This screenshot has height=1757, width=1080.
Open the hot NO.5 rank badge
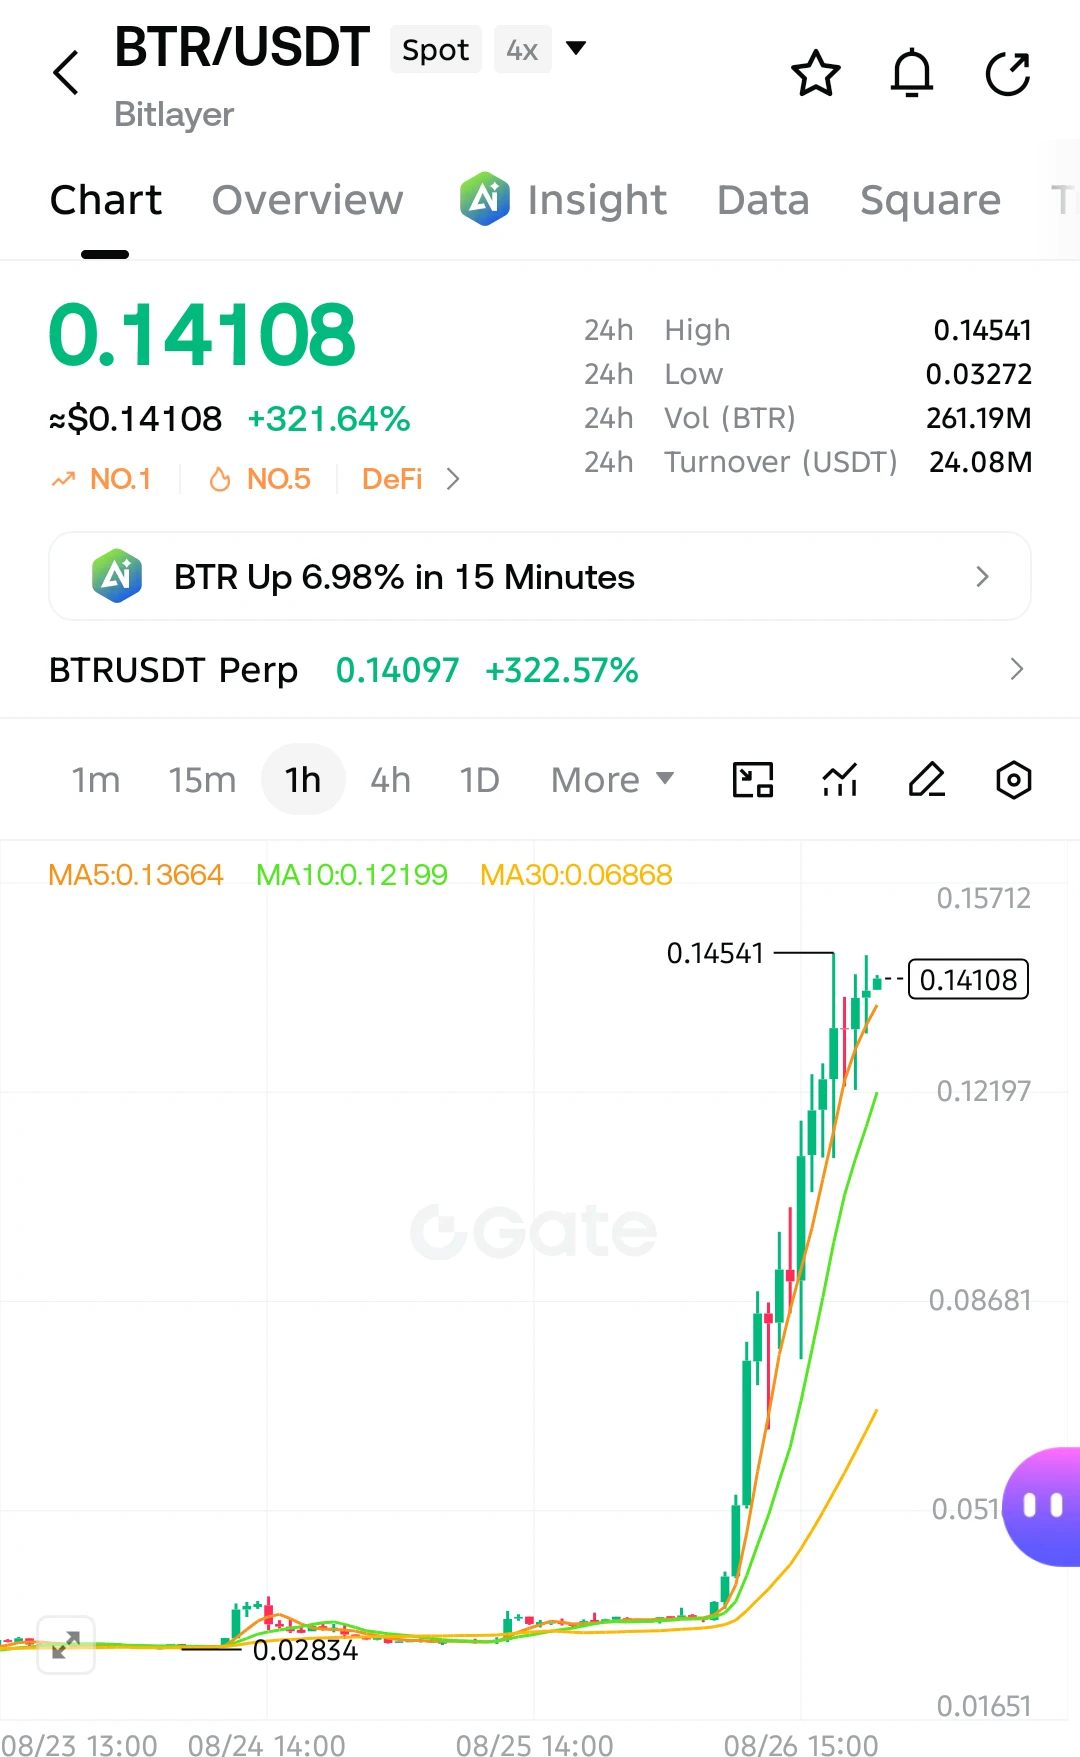point(260,479)
